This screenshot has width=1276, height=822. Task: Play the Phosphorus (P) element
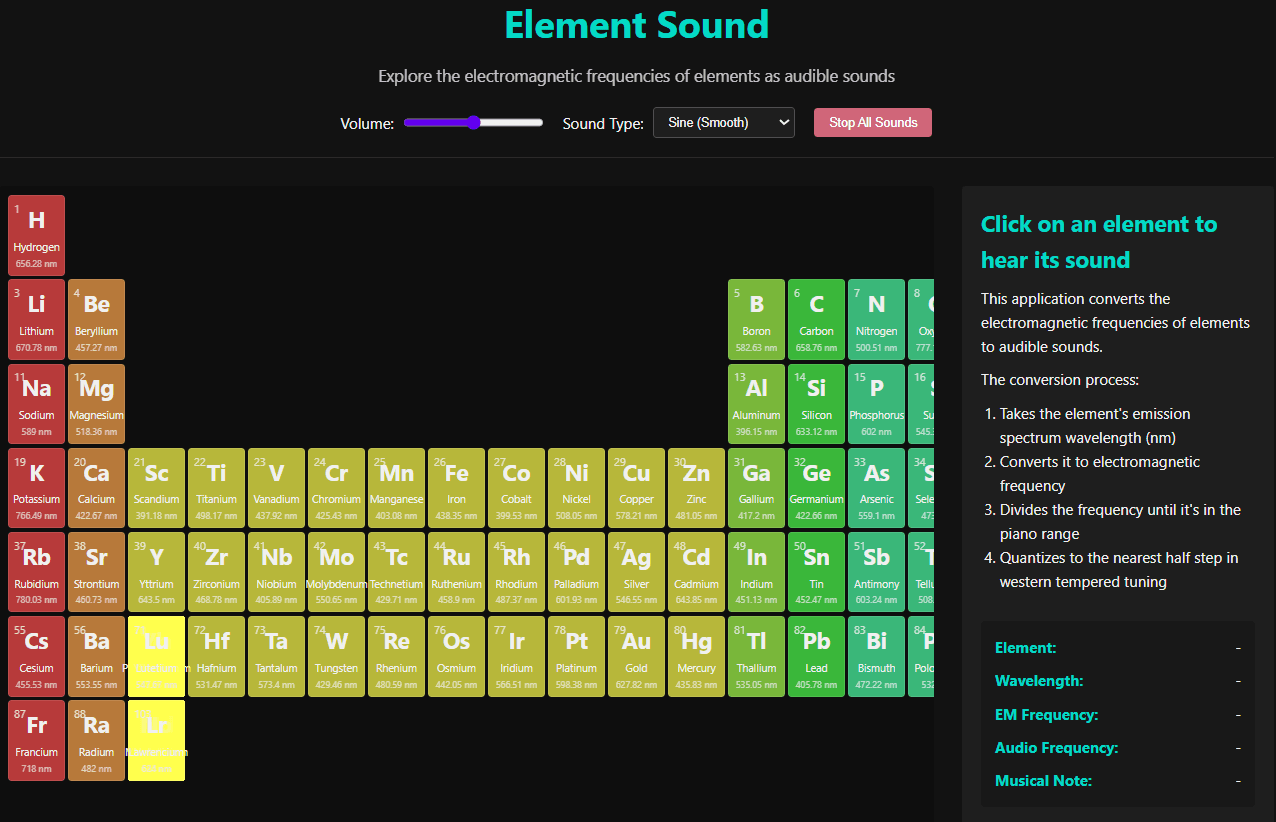click(x=876, y=403)
